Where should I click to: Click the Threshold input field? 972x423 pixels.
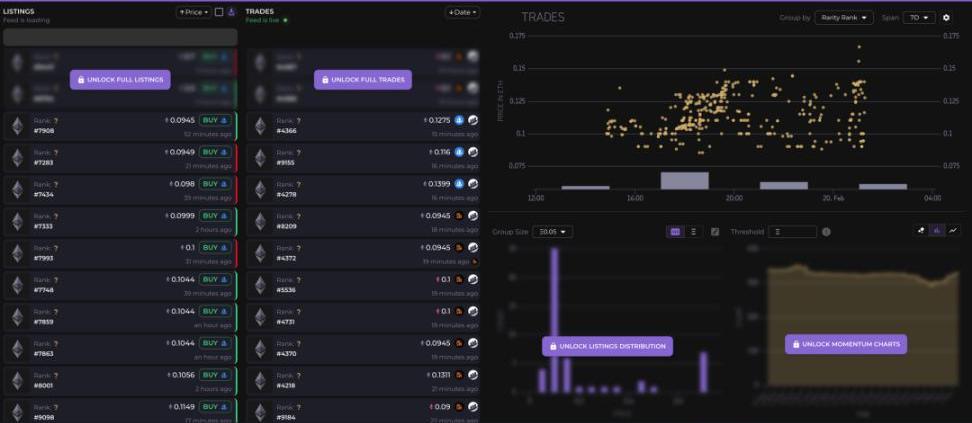tap(793, 232)
